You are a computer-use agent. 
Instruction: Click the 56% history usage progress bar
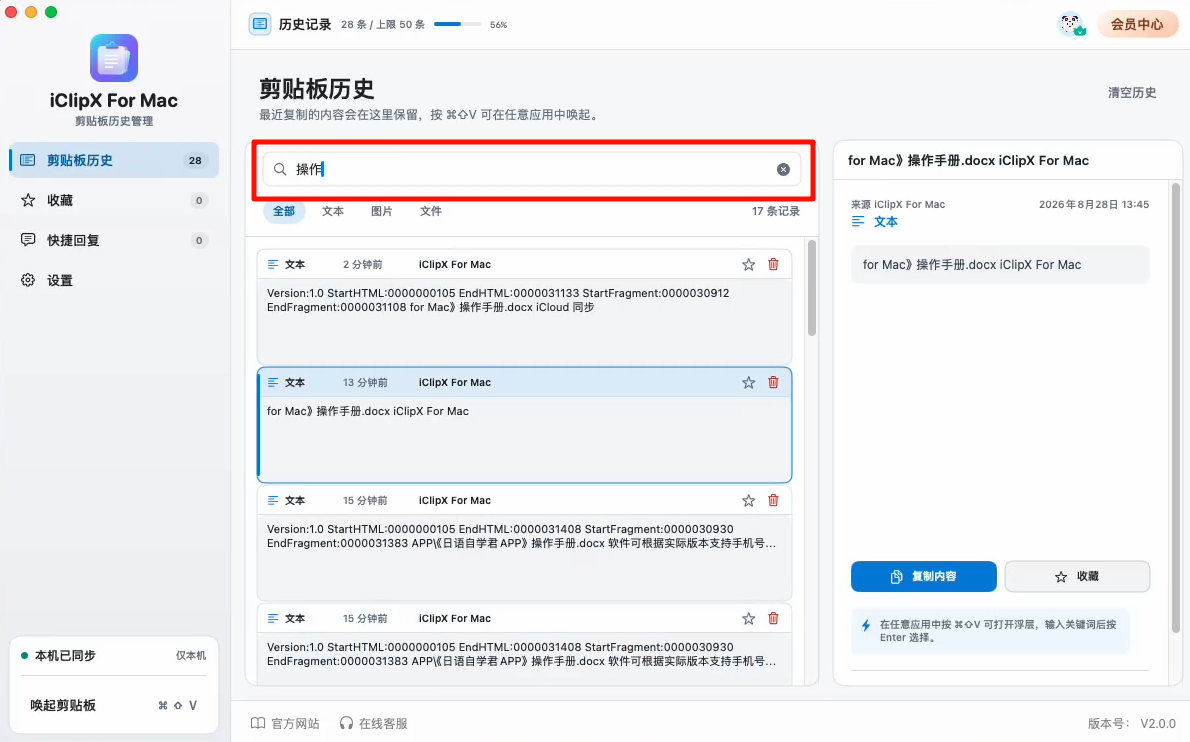(x=458, y=24)
